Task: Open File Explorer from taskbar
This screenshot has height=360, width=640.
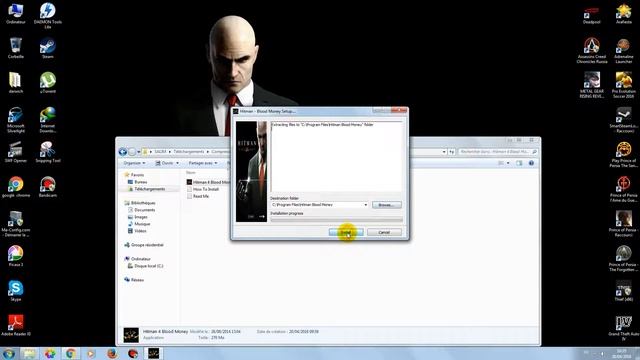Action: point(29,353)
